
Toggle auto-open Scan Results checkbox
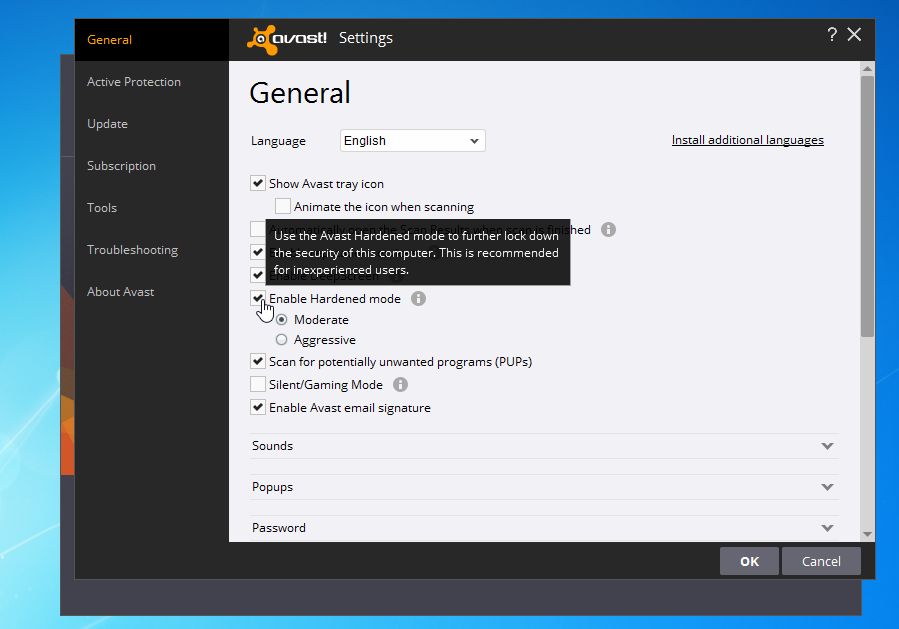257,229
